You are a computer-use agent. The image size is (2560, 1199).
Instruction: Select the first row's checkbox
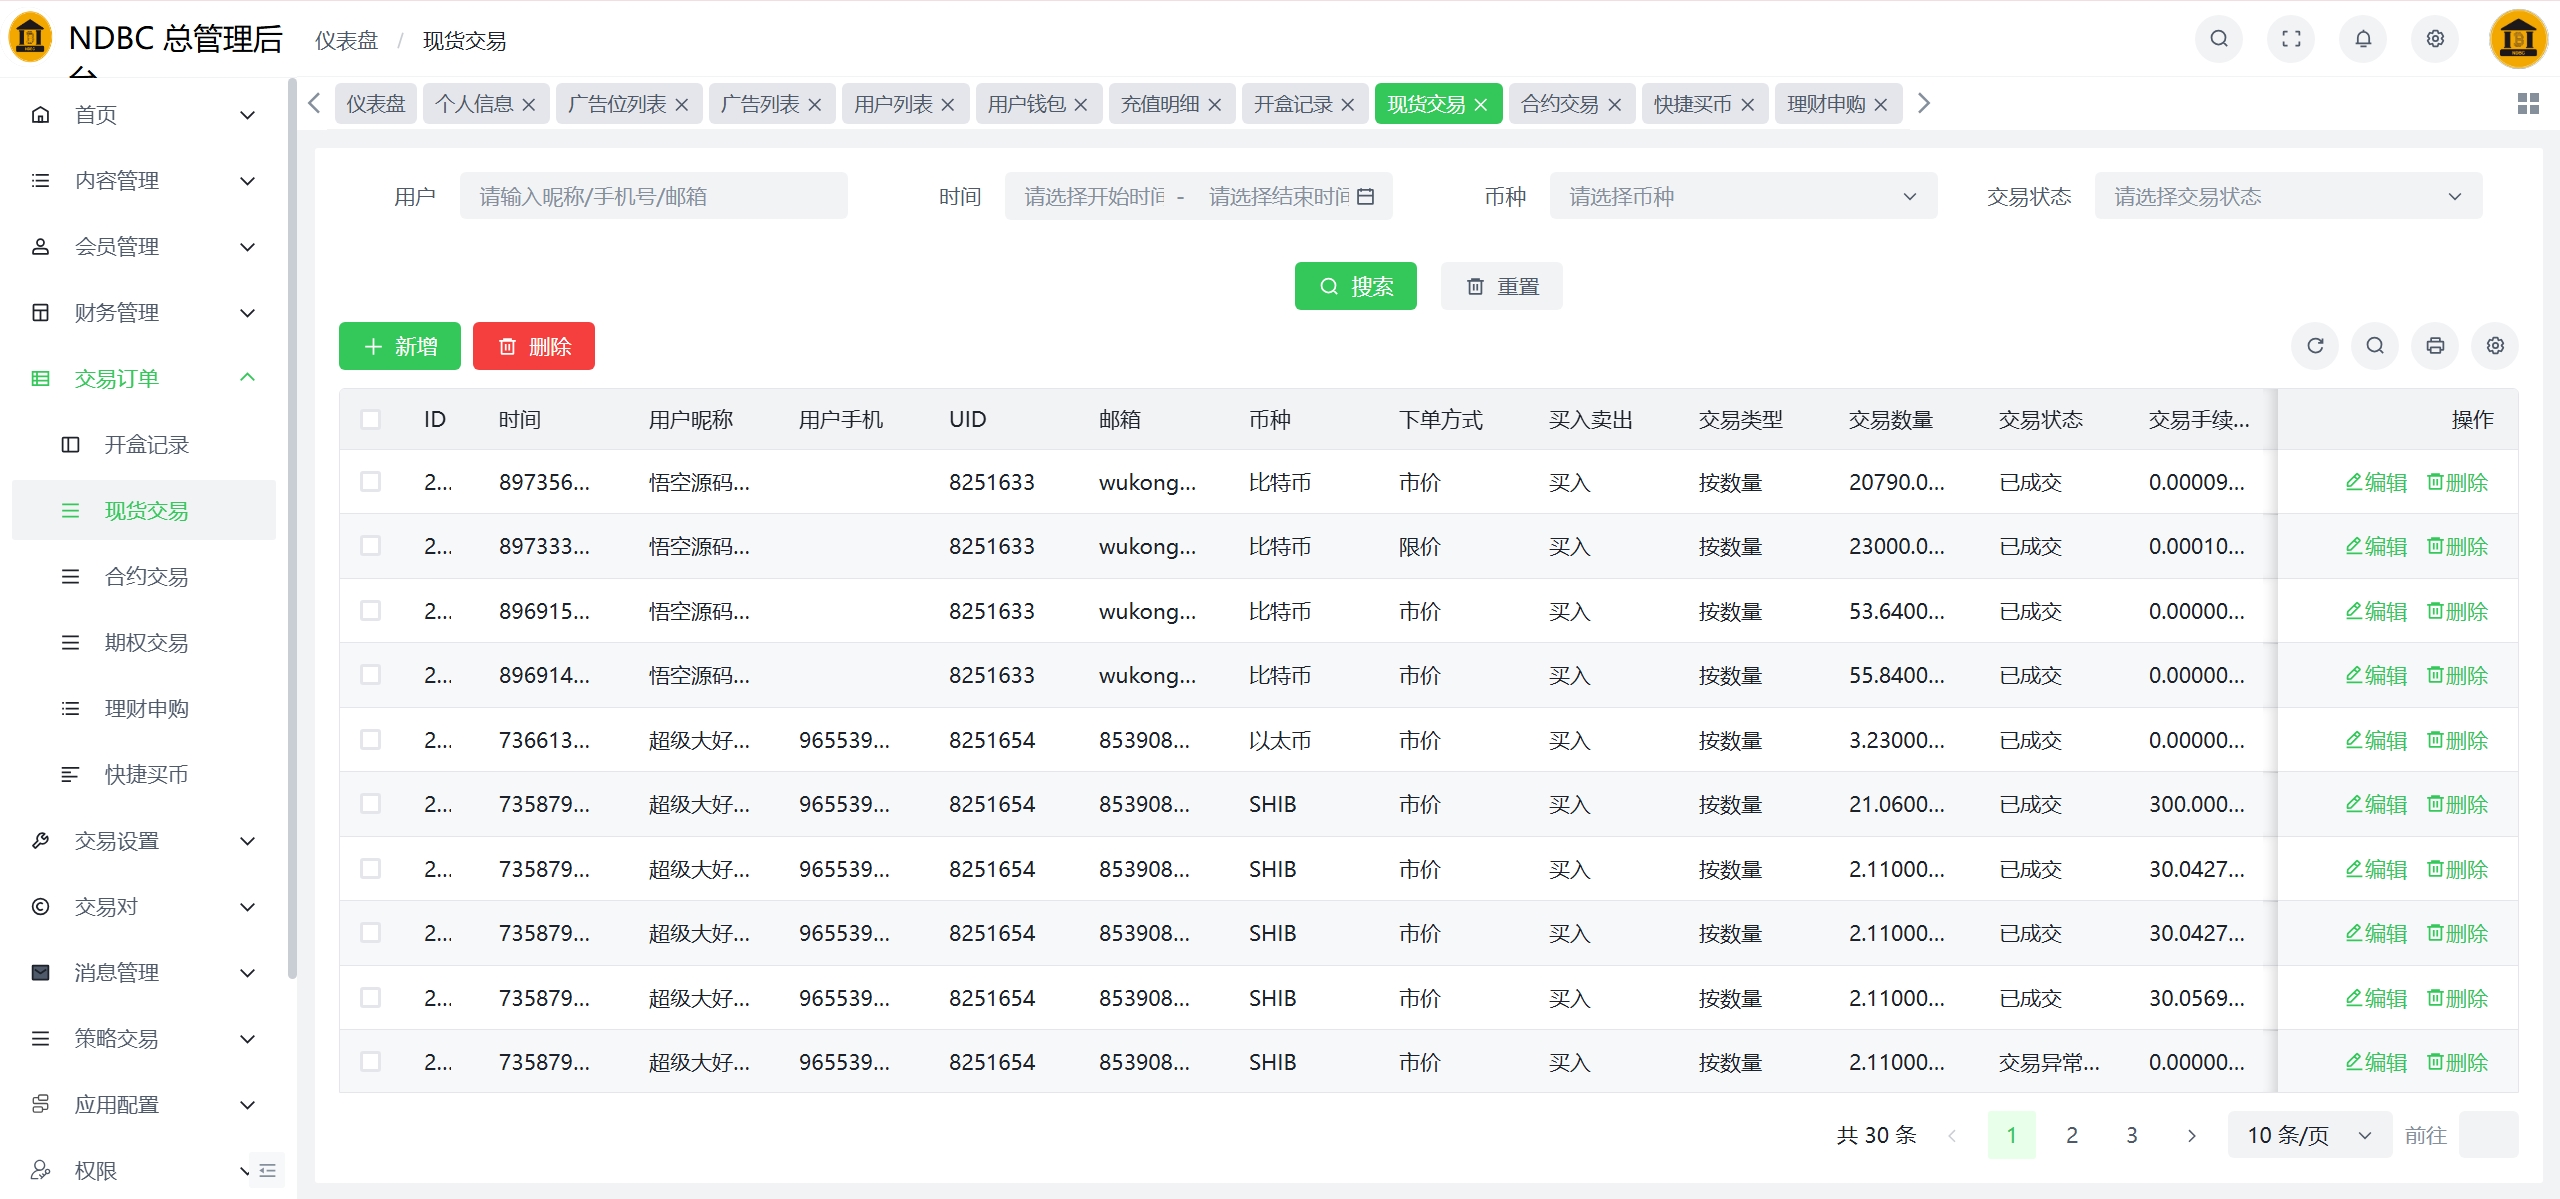371,482
